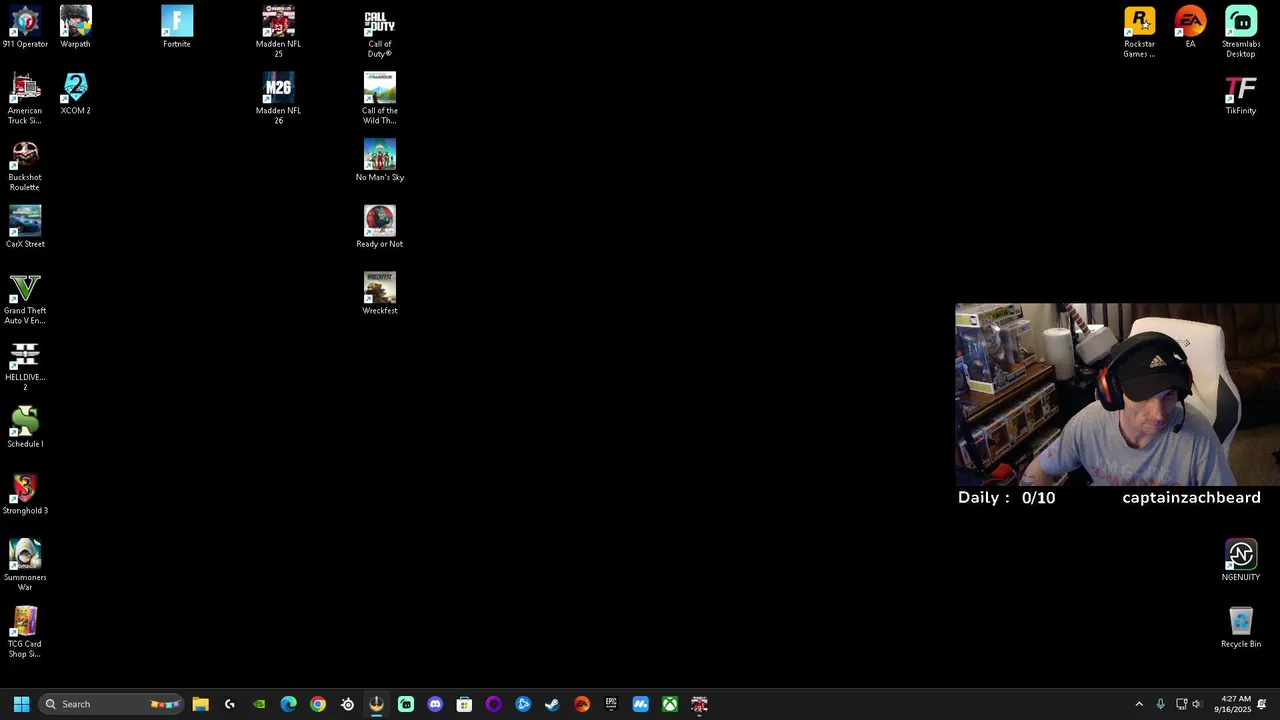Select the Schedule I desktop icon
Screen dimensions: 1280x720
pyautogui.click(x=25, y=427)
